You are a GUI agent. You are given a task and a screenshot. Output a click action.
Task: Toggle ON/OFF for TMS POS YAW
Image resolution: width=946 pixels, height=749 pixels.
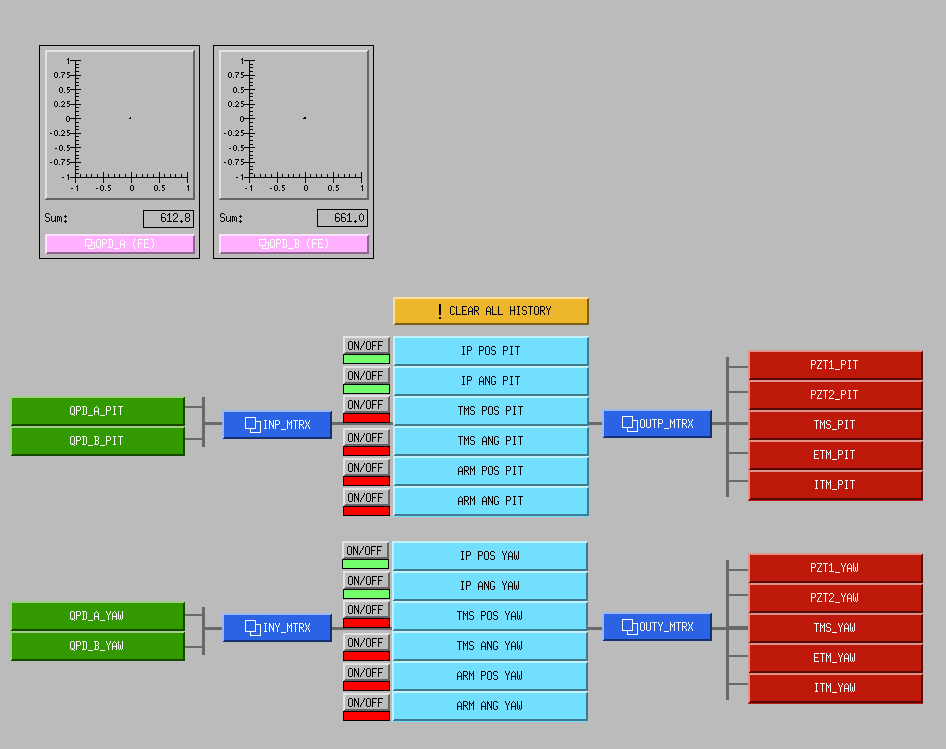(x=366, y=610)
